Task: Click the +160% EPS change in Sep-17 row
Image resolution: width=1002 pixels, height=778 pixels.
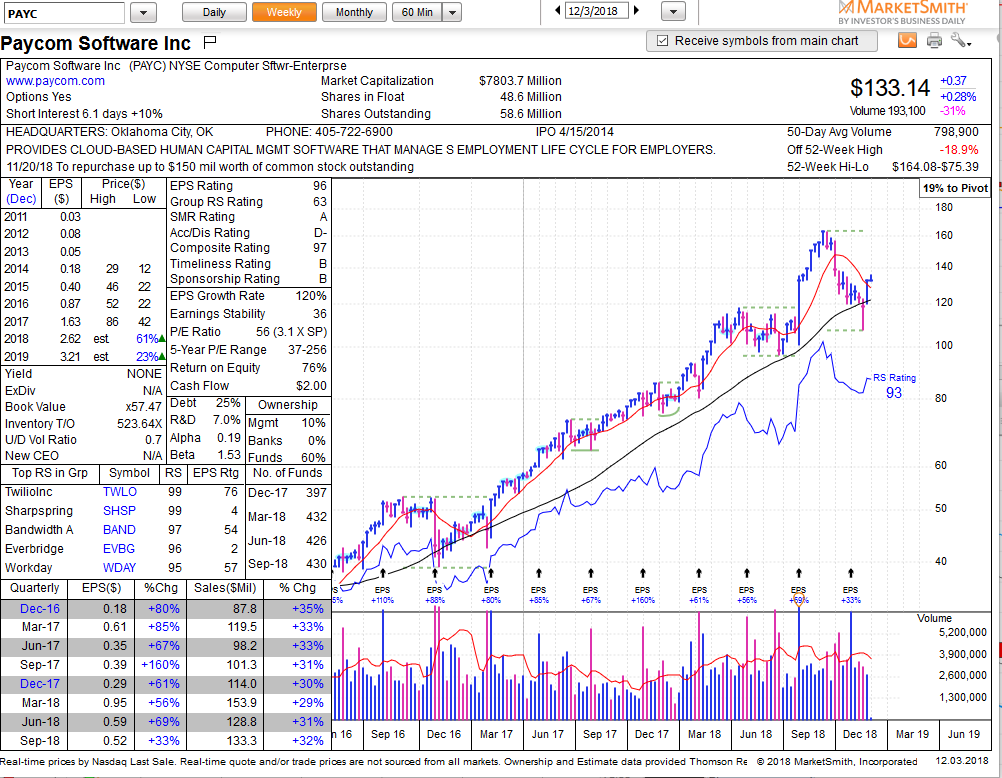Action: [160, 665]
